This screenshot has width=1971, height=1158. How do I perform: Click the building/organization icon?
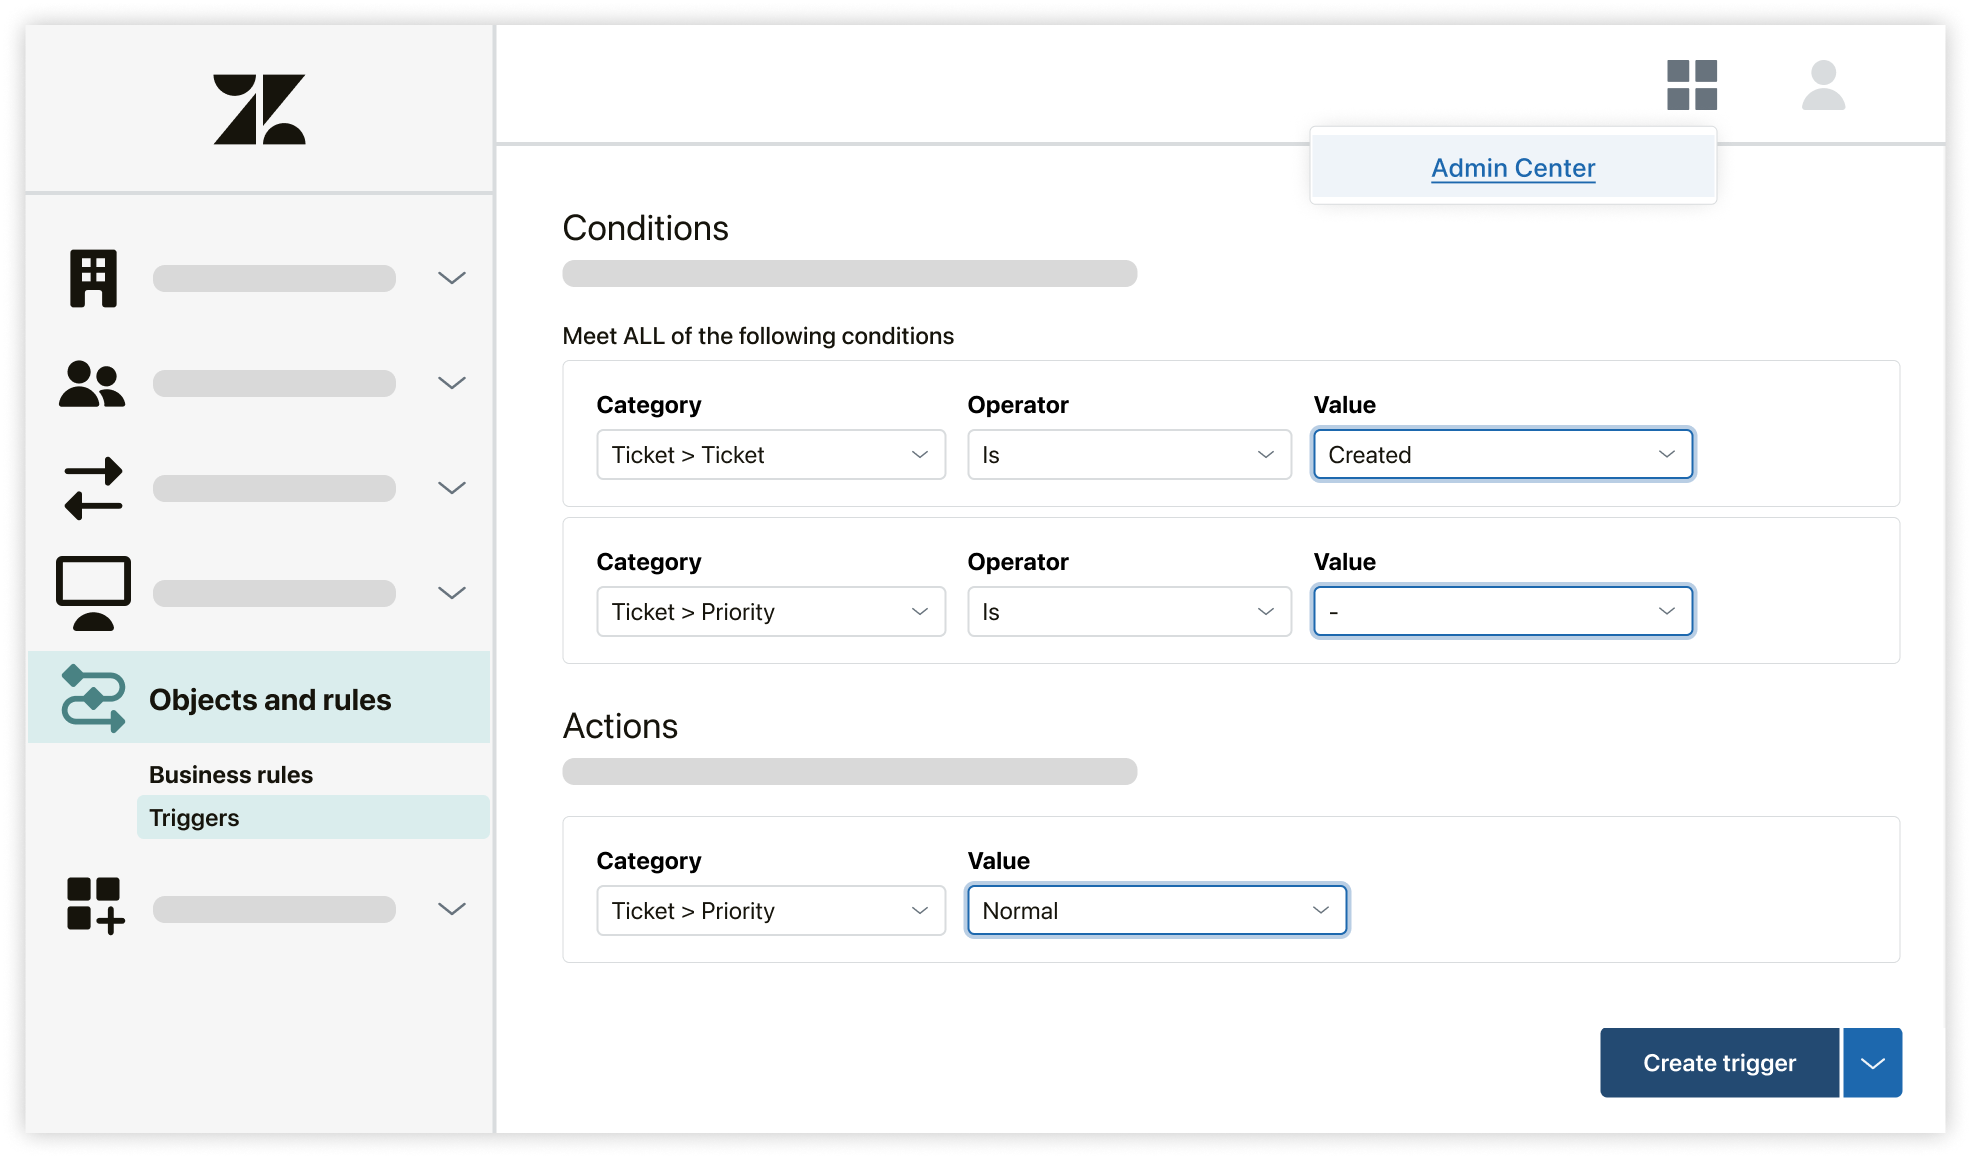[x=92, y=276]
